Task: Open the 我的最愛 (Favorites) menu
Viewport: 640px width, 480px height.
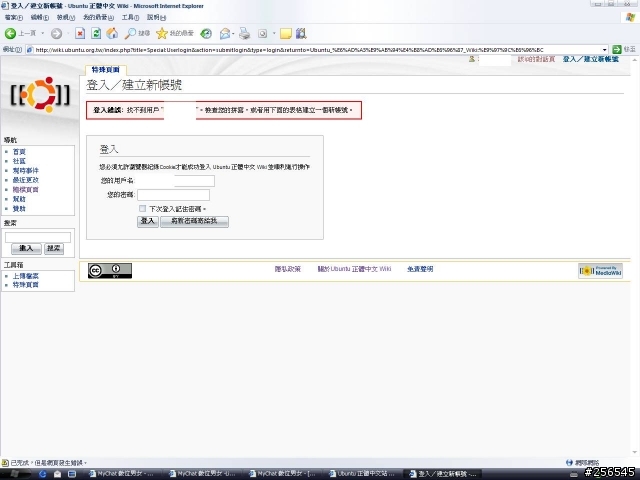Action: pos(98,17)
